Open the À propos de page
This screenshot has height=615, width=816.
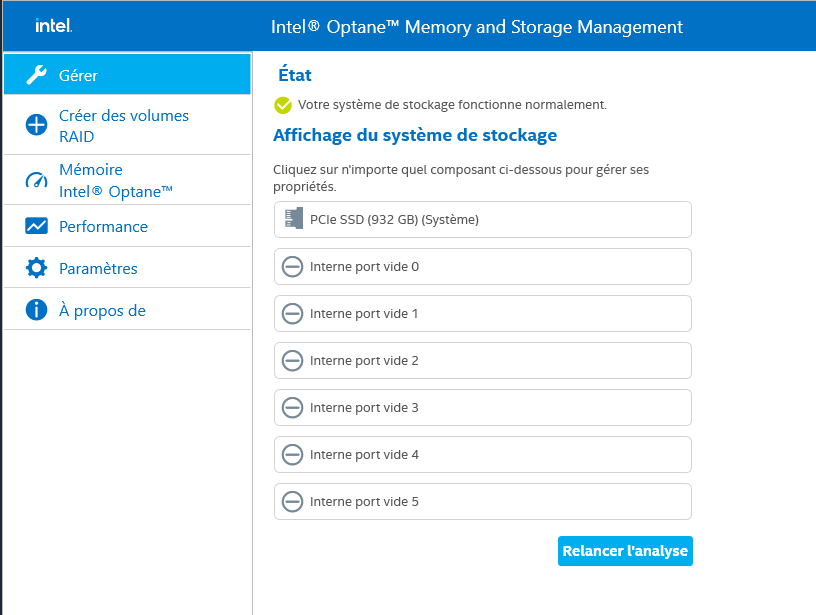127,310
